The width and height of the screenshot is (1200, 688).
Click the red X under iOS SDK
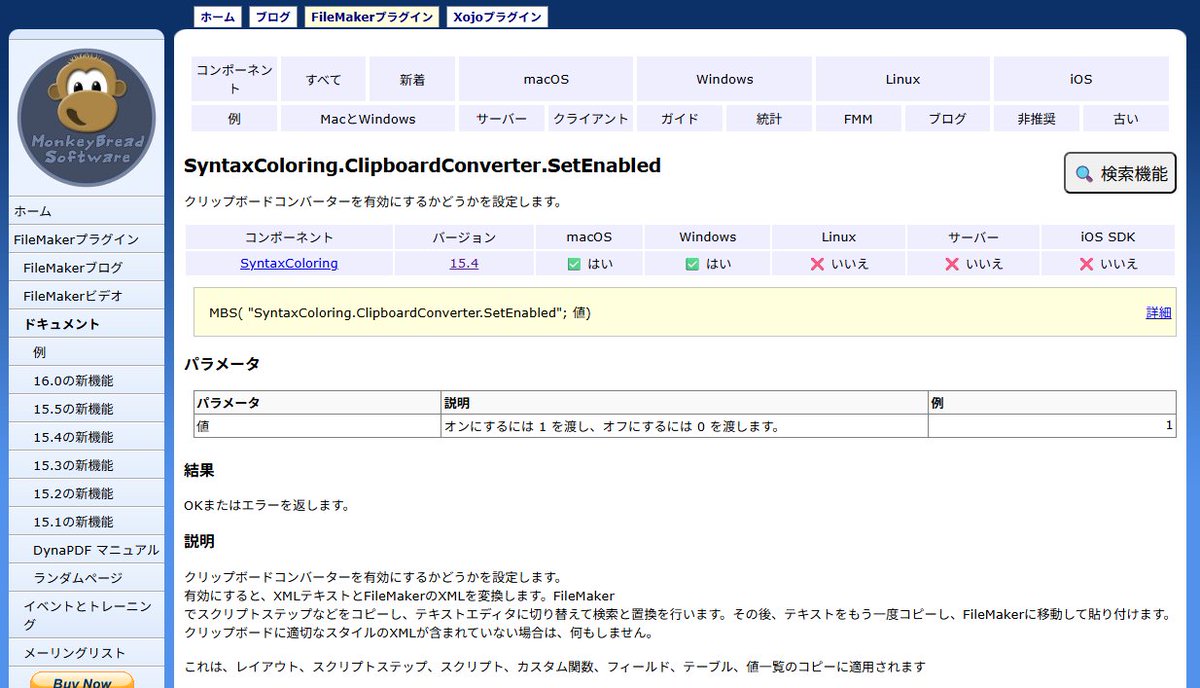tap(1086, 264)
